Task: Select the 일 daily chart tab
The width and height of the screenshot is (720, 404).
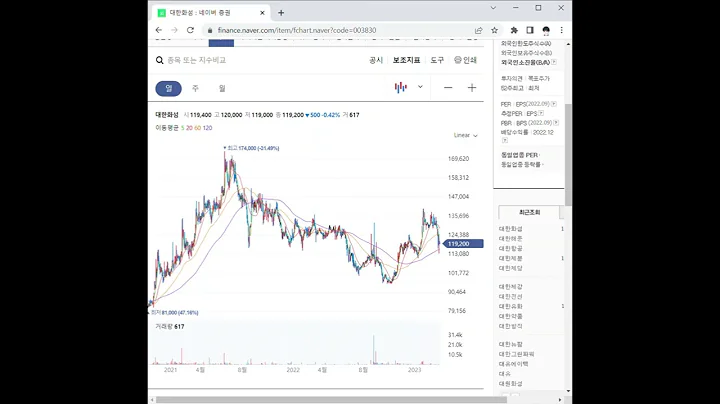Action: click(x=169, y=88)
